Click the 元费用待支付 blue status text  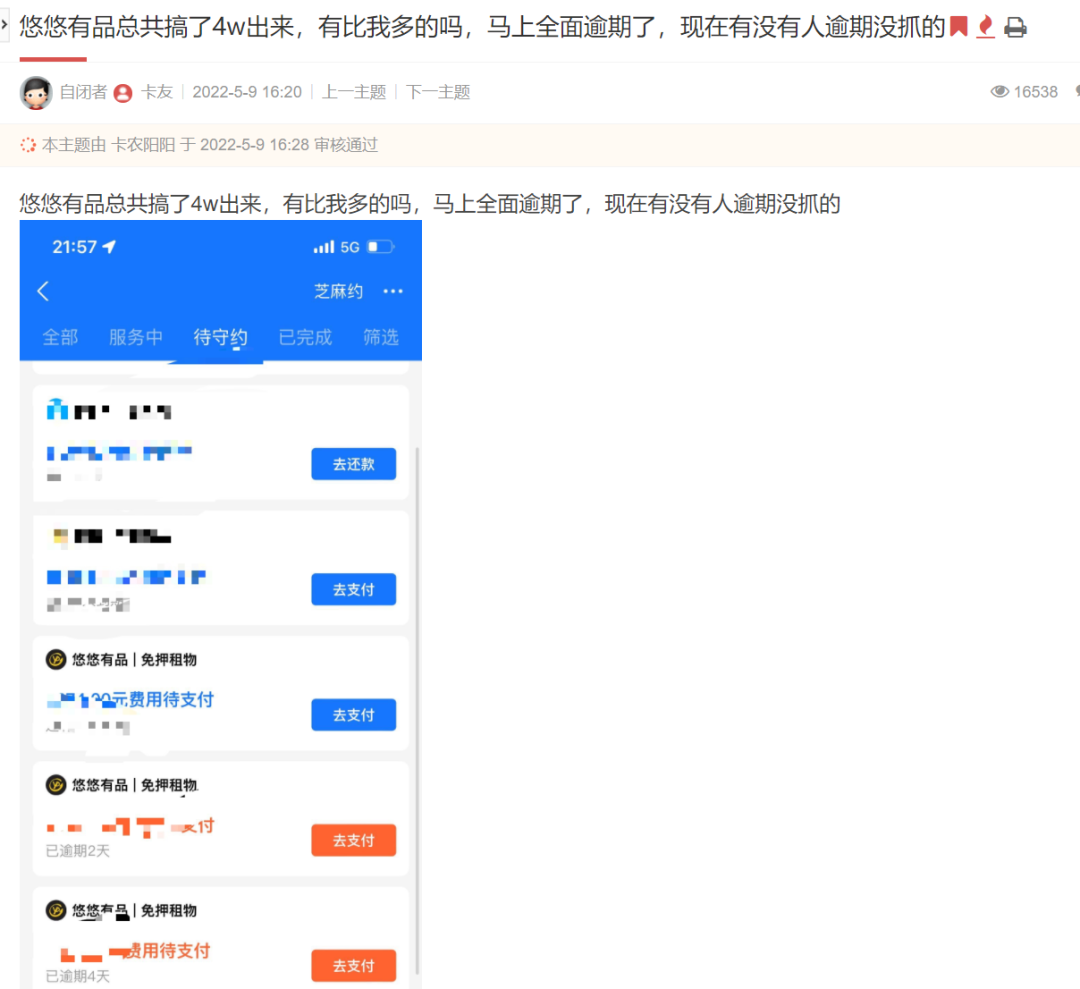[x=163, y=700]
